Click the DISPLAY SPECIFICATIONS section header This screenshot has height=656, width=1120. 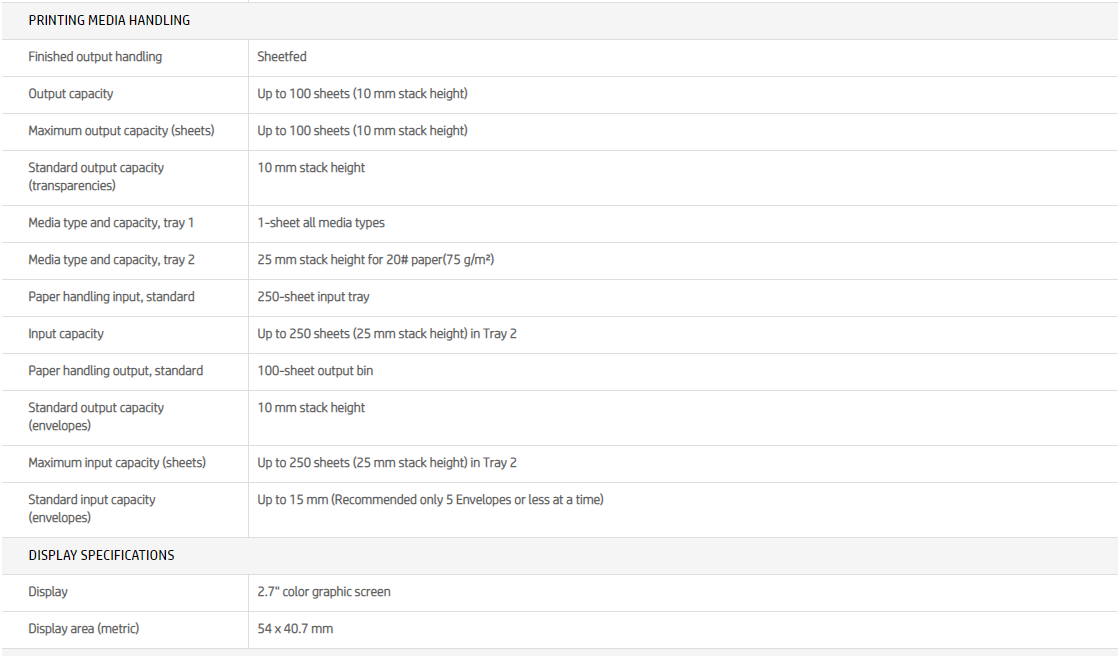pos(101,555)
